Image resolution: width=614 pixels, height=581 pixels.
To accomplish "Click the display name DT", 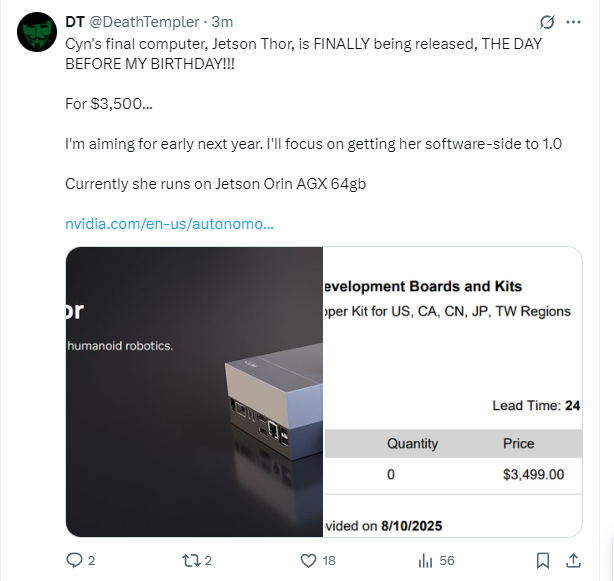I will coord(74,22).
